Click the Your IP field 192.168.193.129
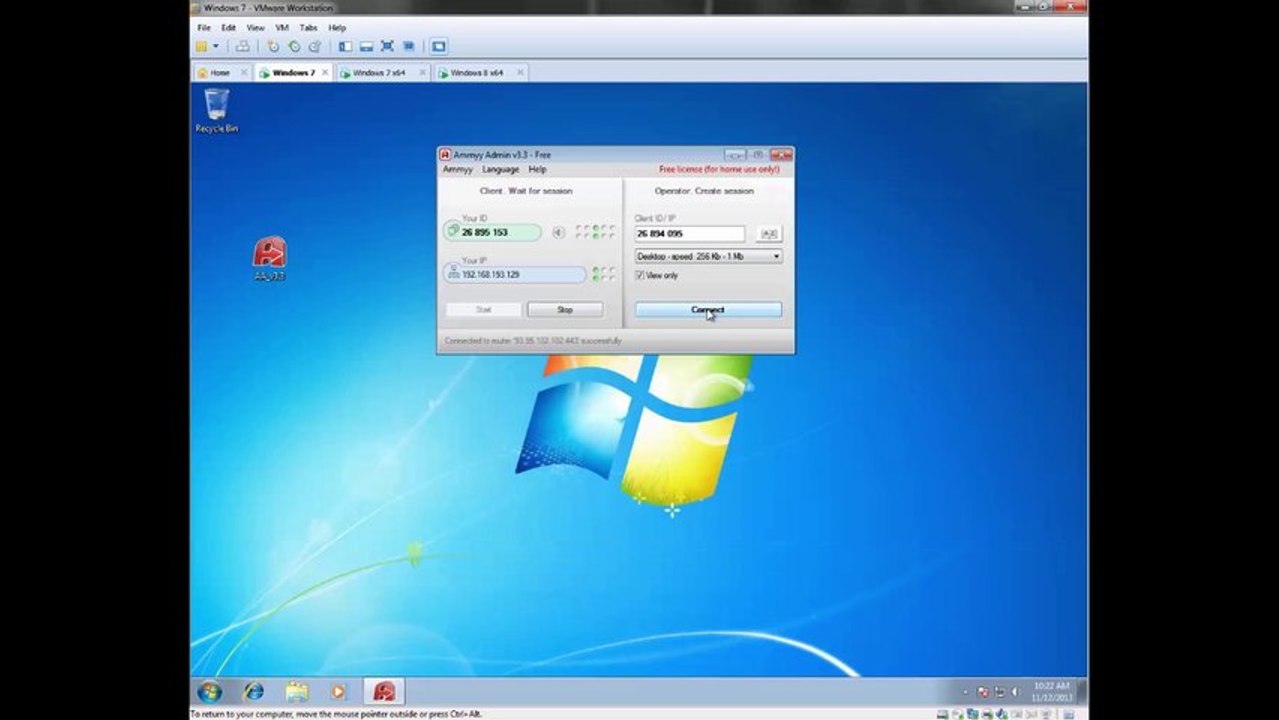1279x720 pixels. coord(515,274)
